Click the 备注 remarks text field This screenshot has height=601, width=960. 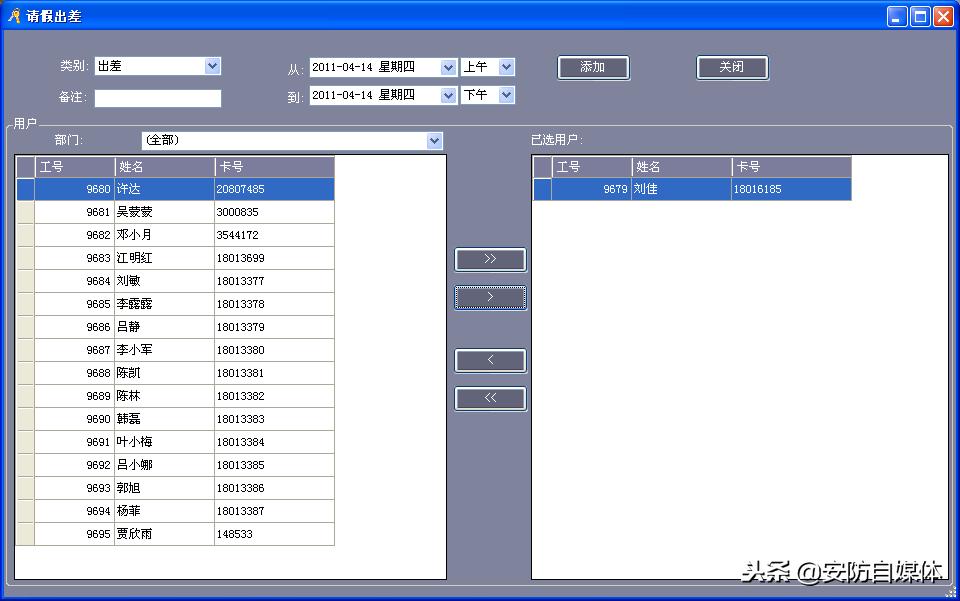point(158,98)
